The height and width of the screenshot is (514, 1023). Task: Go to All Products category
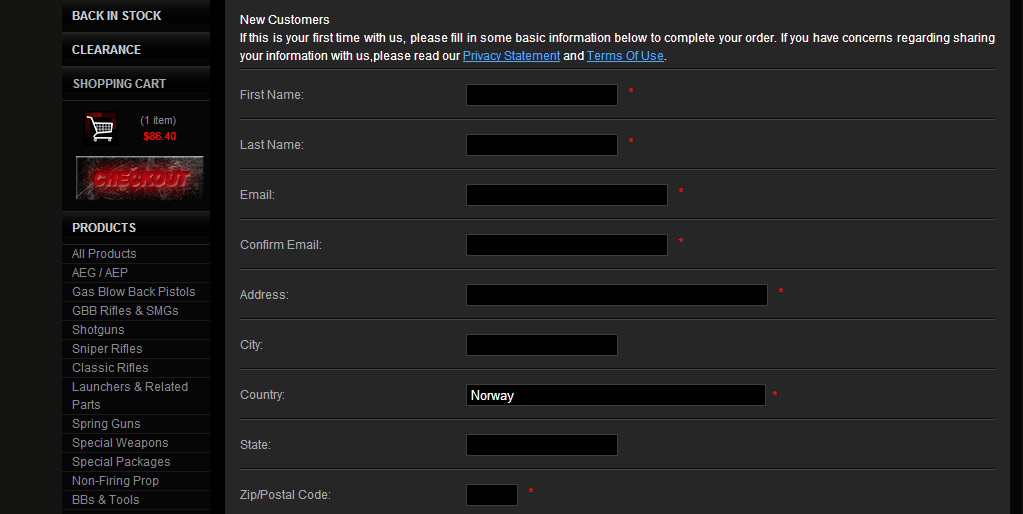104,254
